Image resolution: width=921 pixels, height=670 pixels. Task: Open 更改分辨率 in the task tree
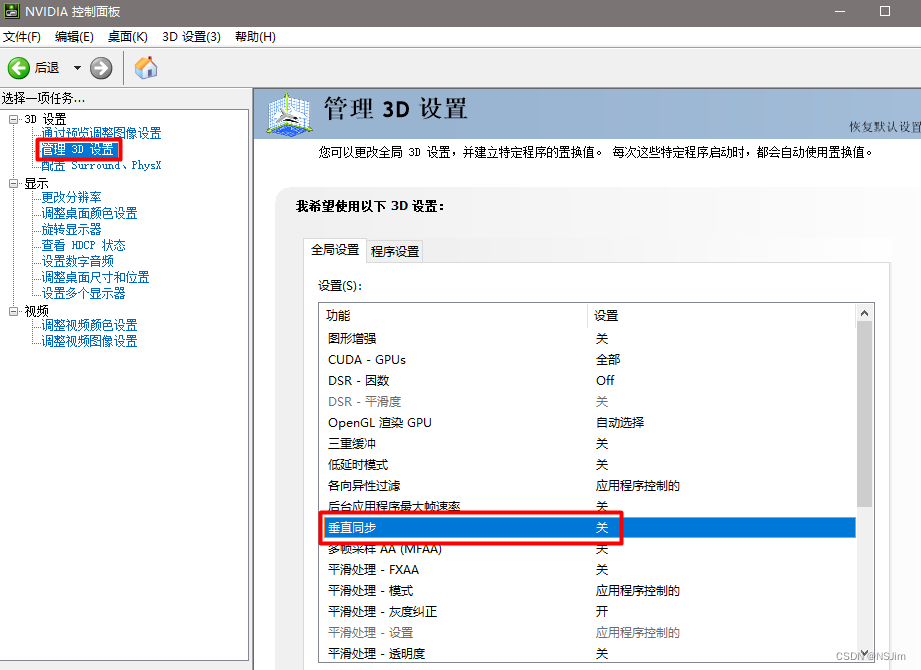(x=71, y=197)
